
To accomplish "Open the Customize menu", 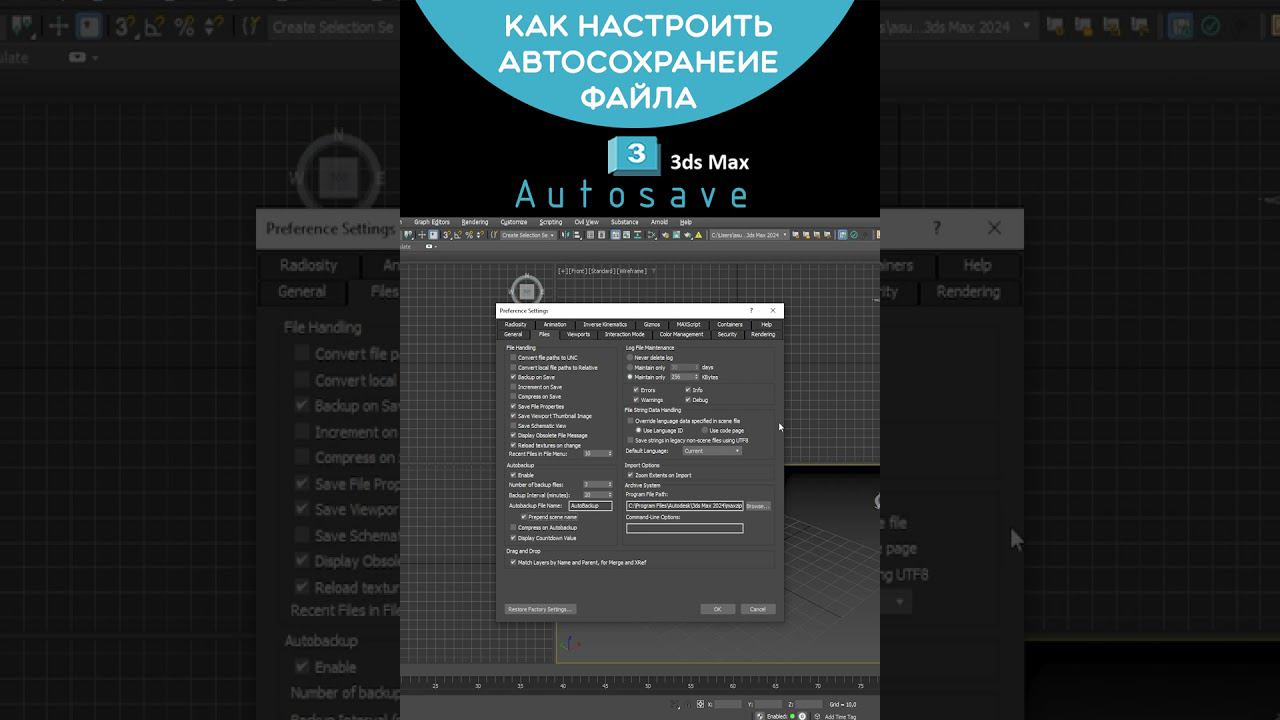I will pos(514,222).
